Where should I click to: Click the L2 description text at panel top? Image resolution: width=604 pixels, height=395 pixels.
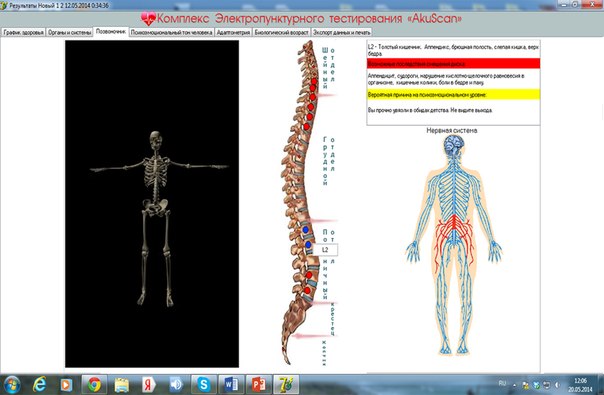(453, 50)
